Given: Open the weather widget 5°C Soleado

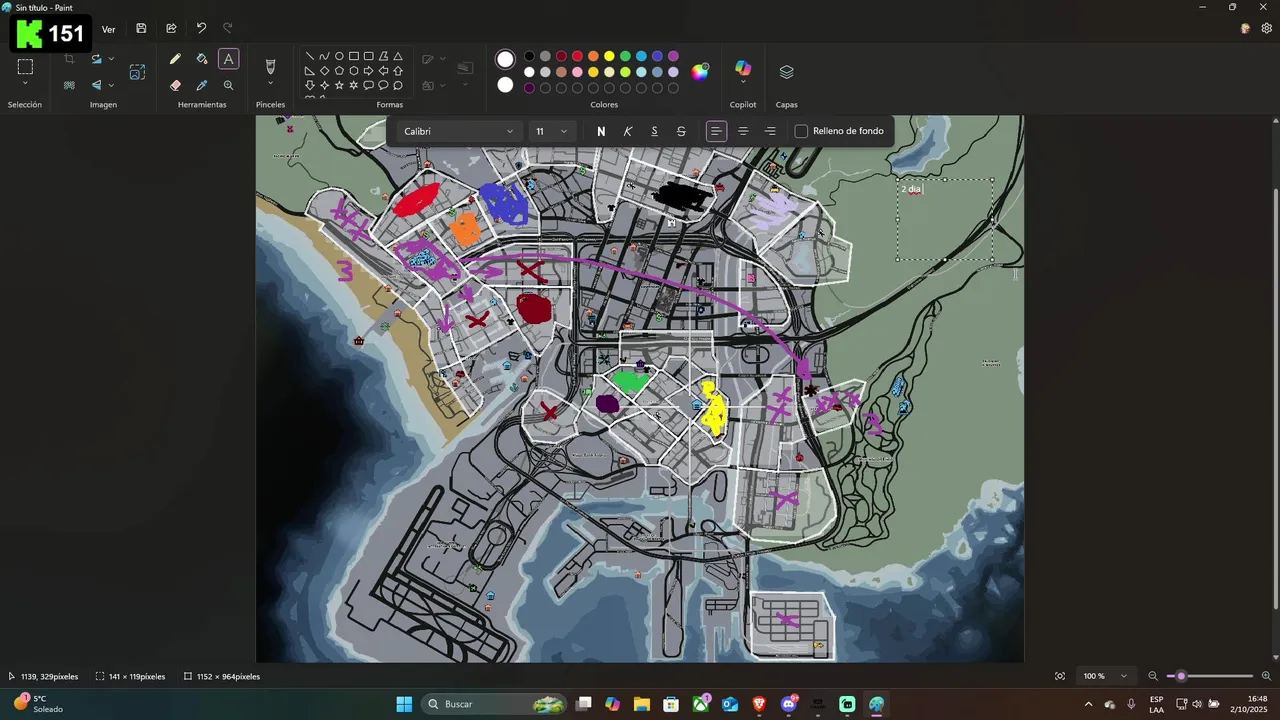Looking at the screenshot, I should pyautogui.click(x=40, y=704).
